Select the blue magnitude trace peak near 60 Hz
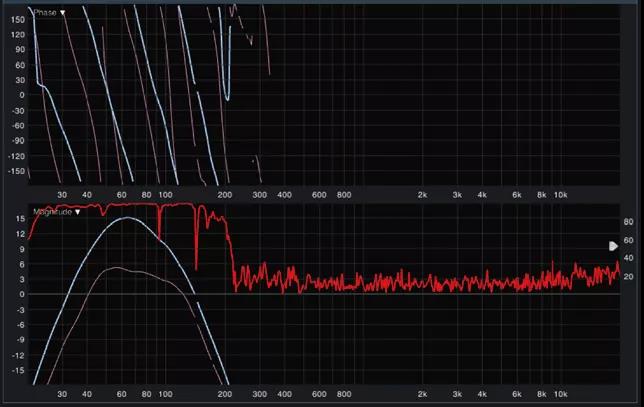The width and height of the screenshot is (644, 407). tap(125, 217)
